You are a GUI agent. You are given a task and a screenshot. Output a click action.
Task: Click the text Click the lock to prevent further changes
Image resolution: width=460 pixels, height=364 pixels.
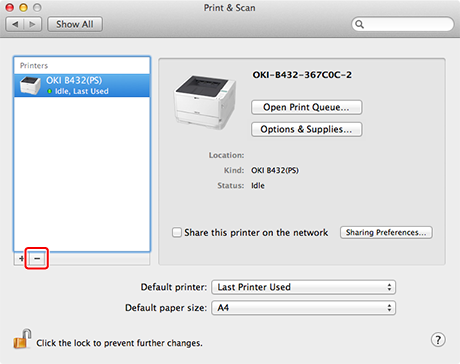119,343
